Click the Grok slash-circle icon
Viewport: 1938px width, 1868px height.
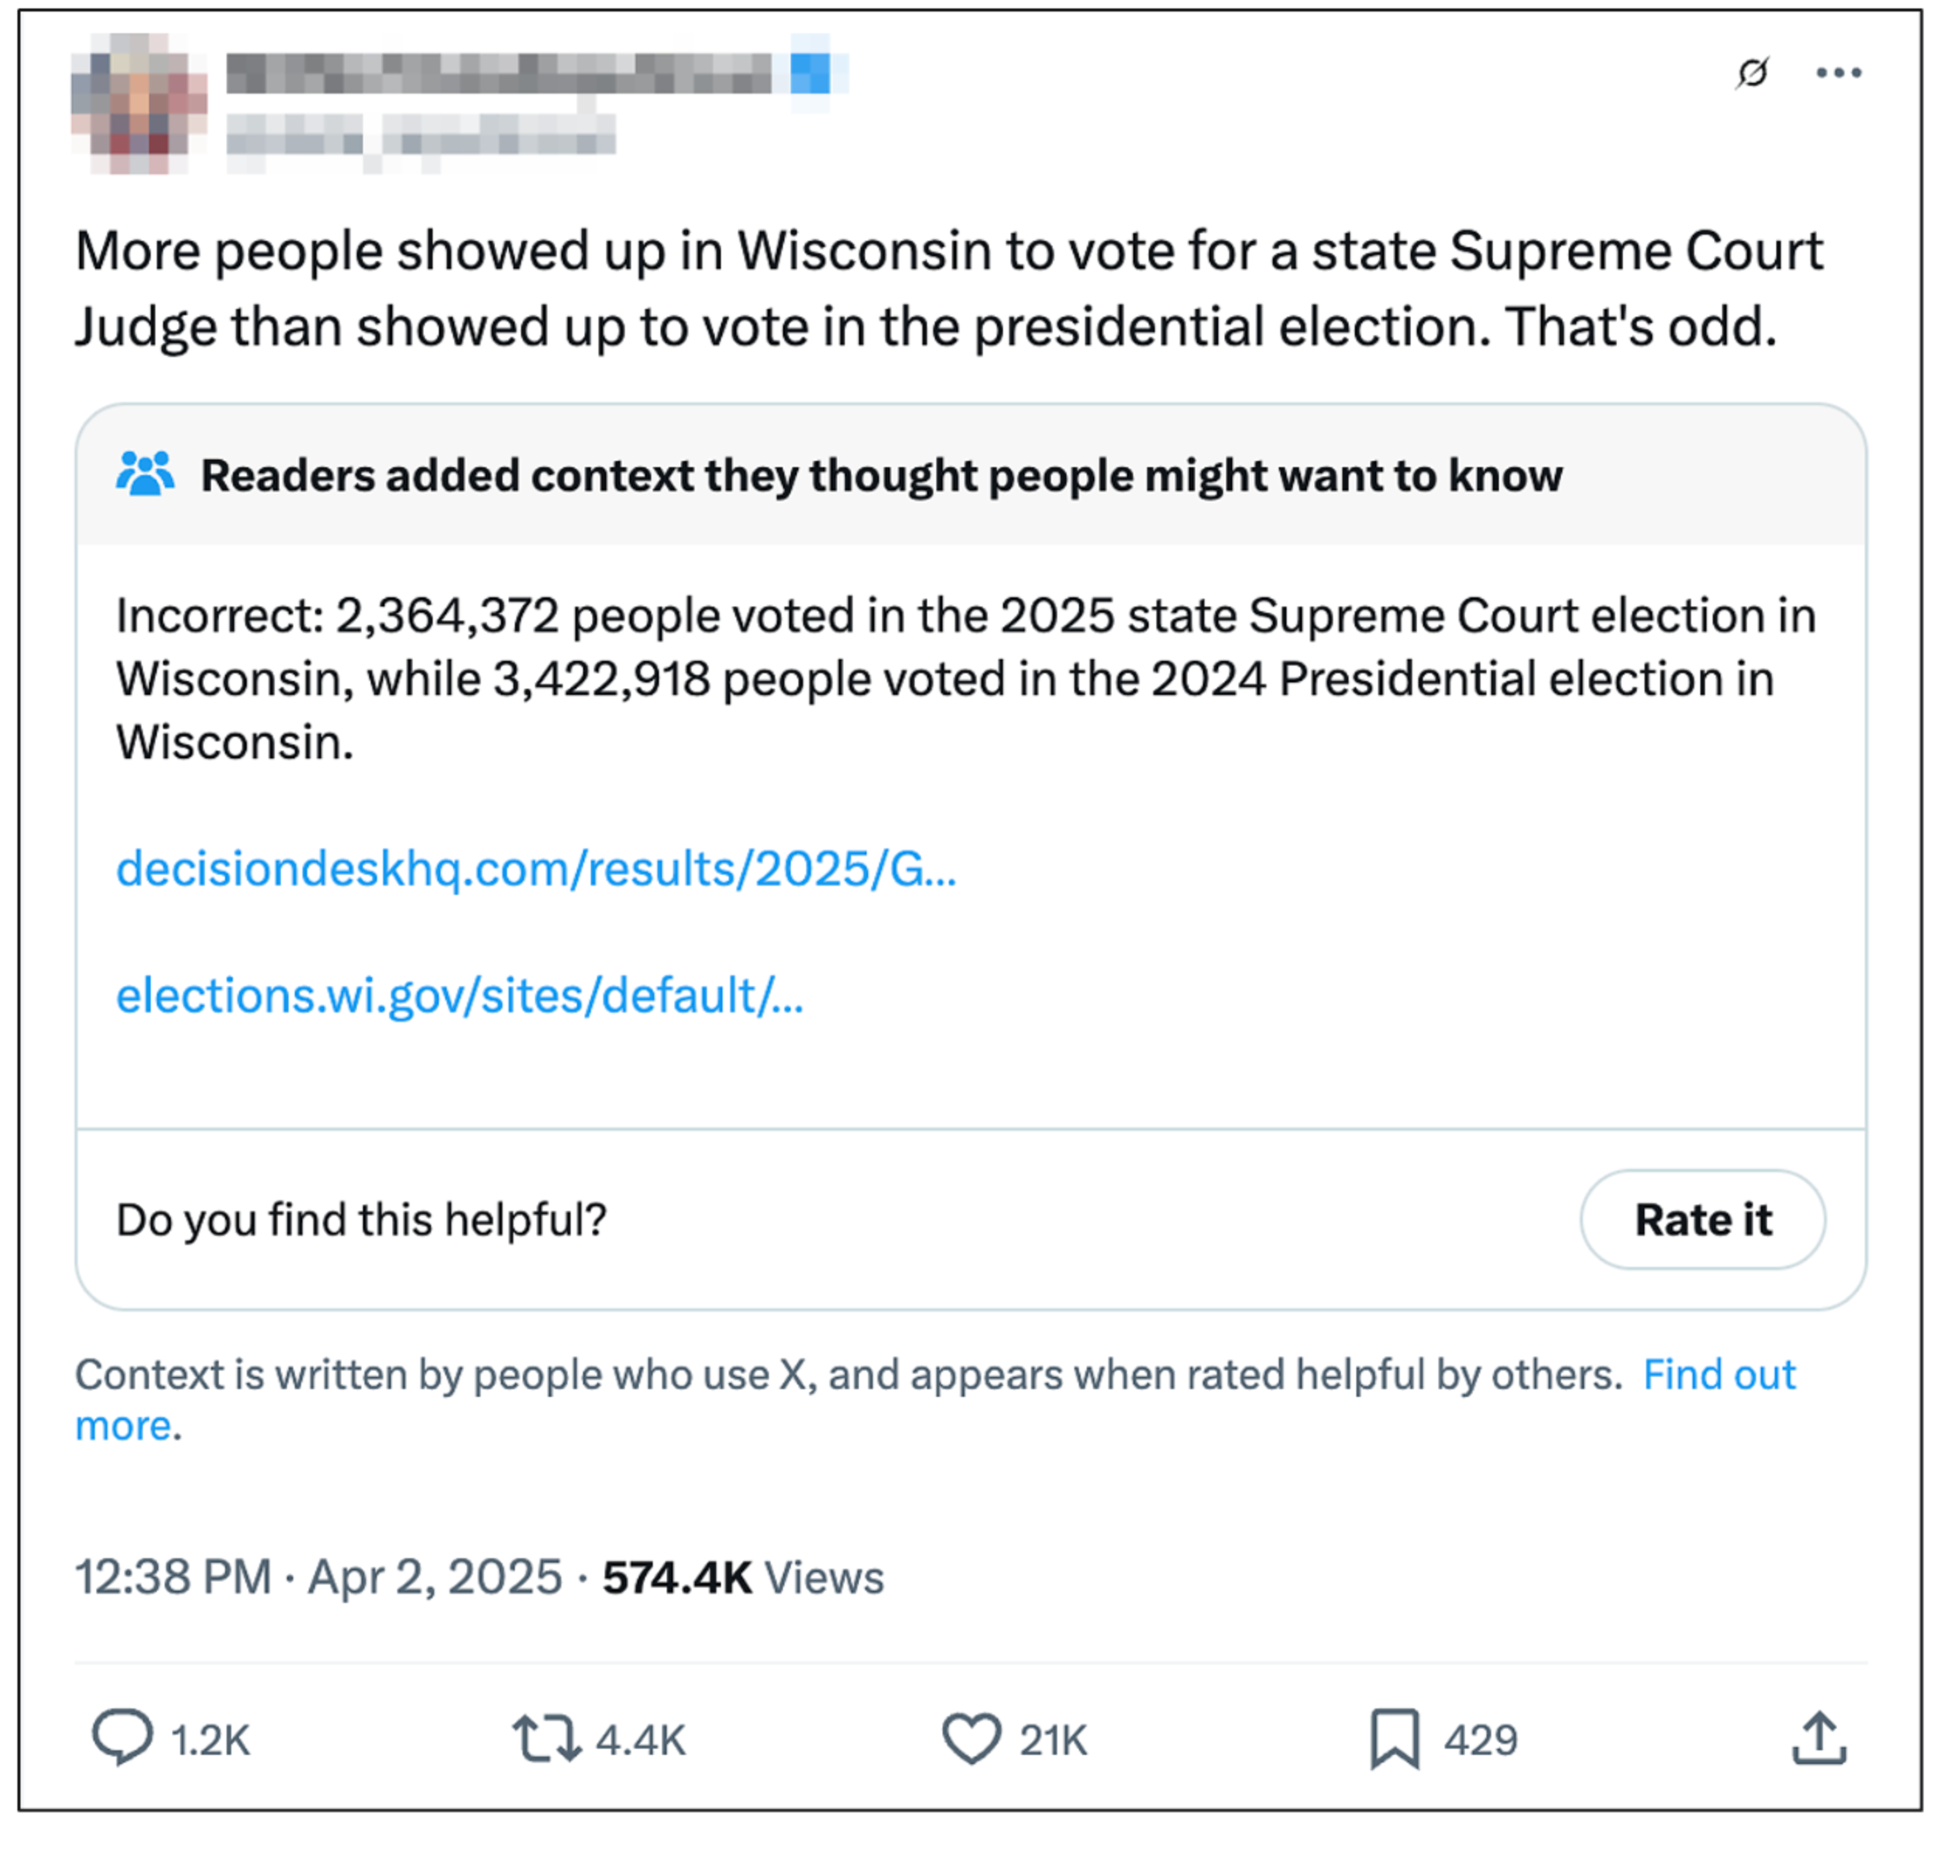coord(1752,73)
